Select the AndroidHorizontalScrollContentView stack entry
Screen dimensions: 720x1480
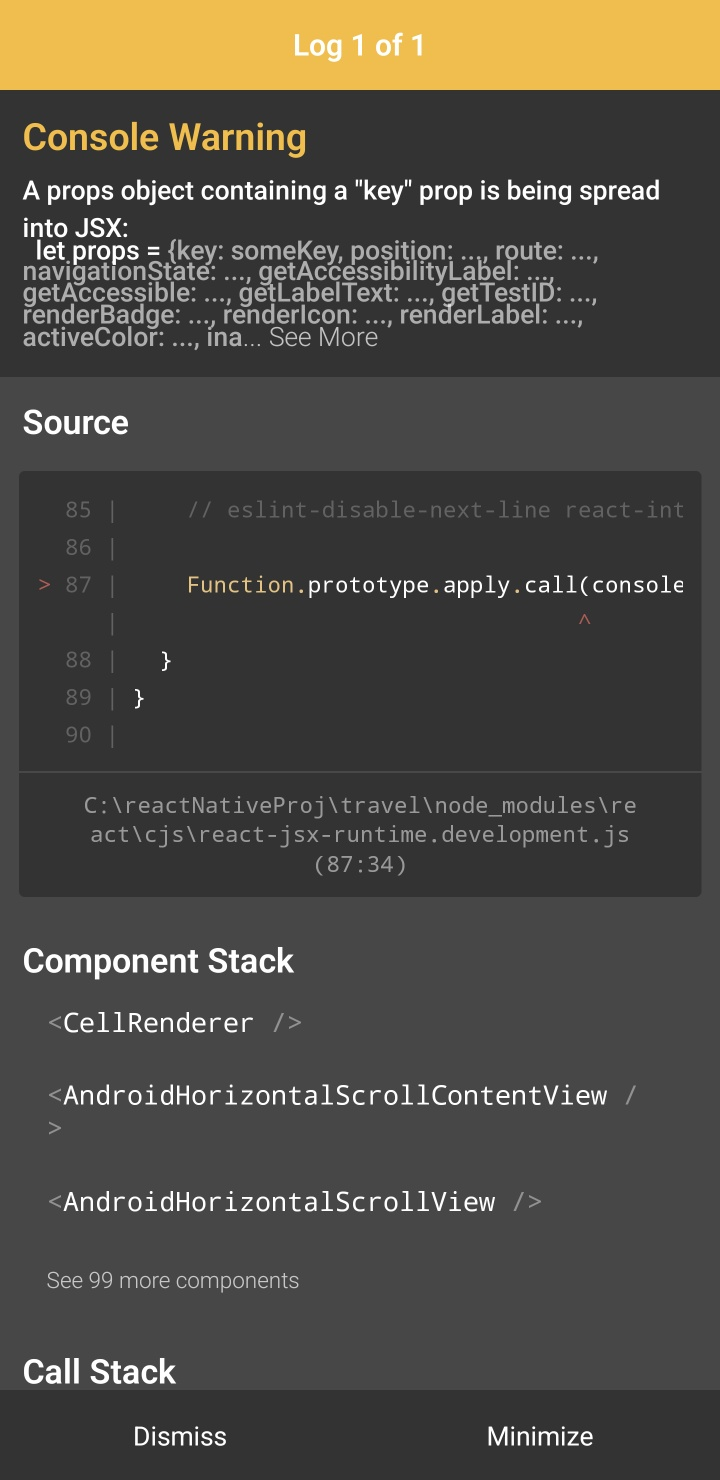(335, 1096)
